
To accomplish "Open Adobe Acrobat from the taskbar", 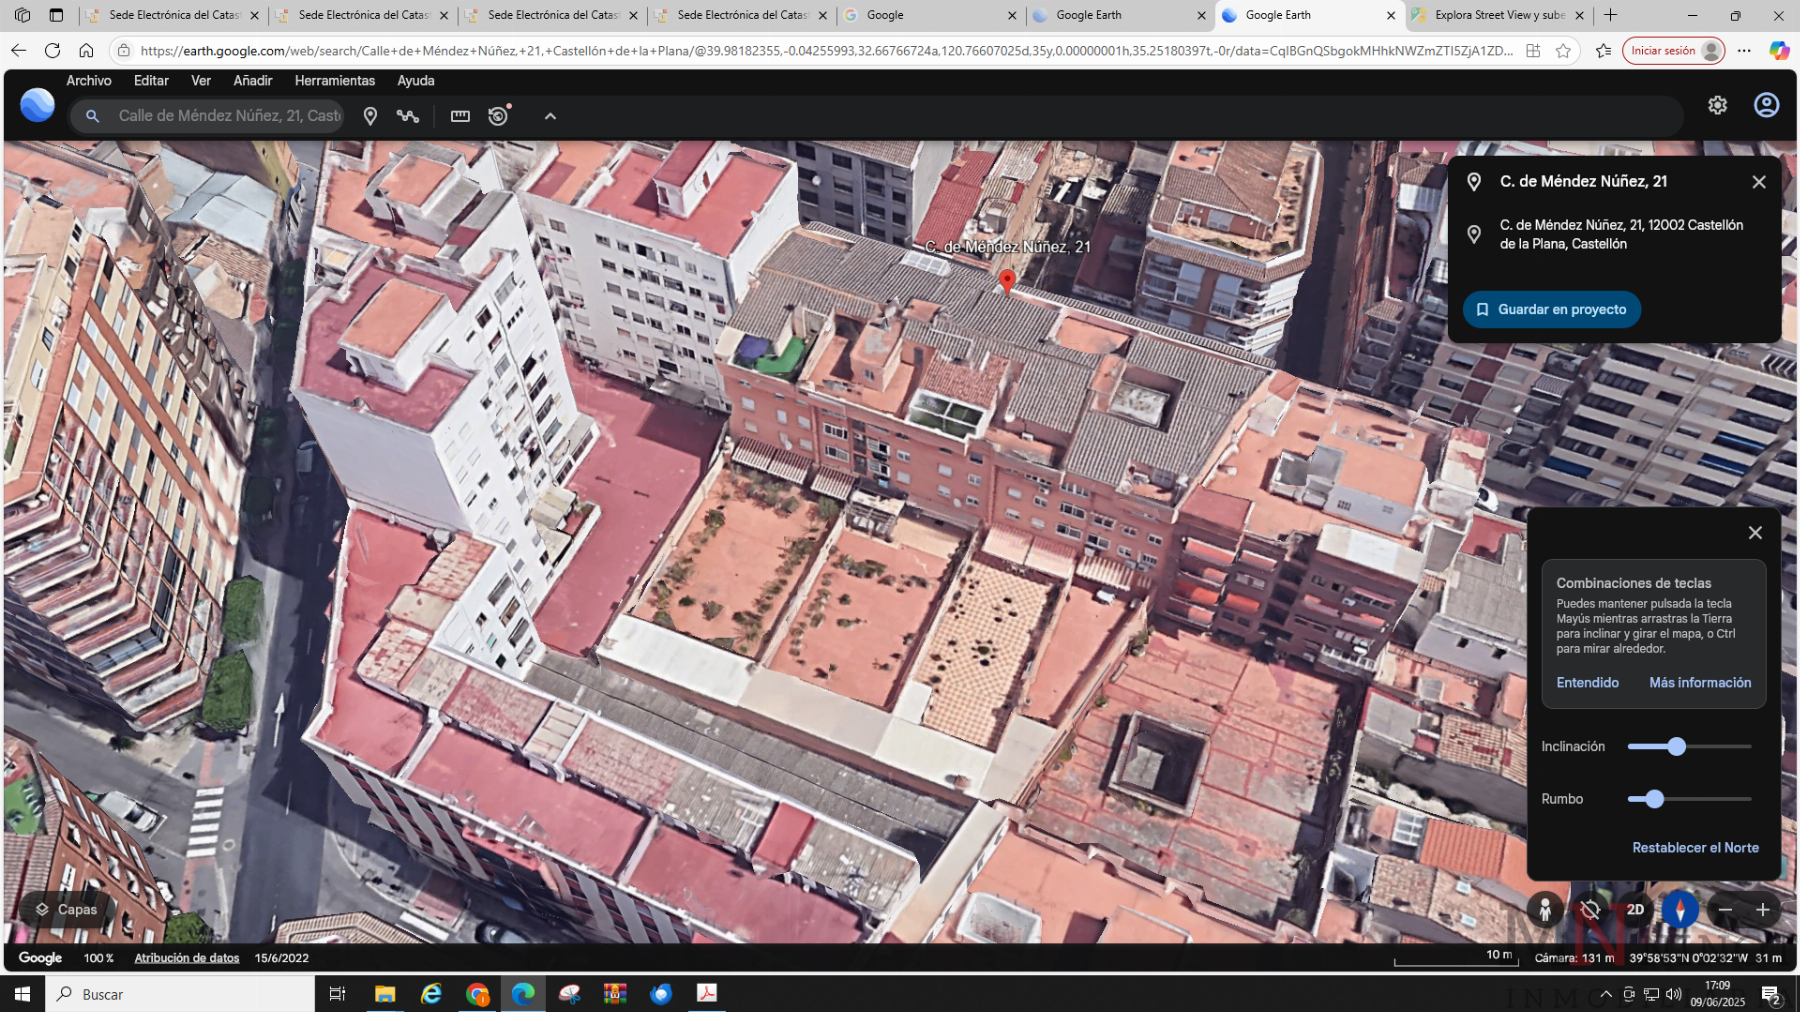I will 707,994.
